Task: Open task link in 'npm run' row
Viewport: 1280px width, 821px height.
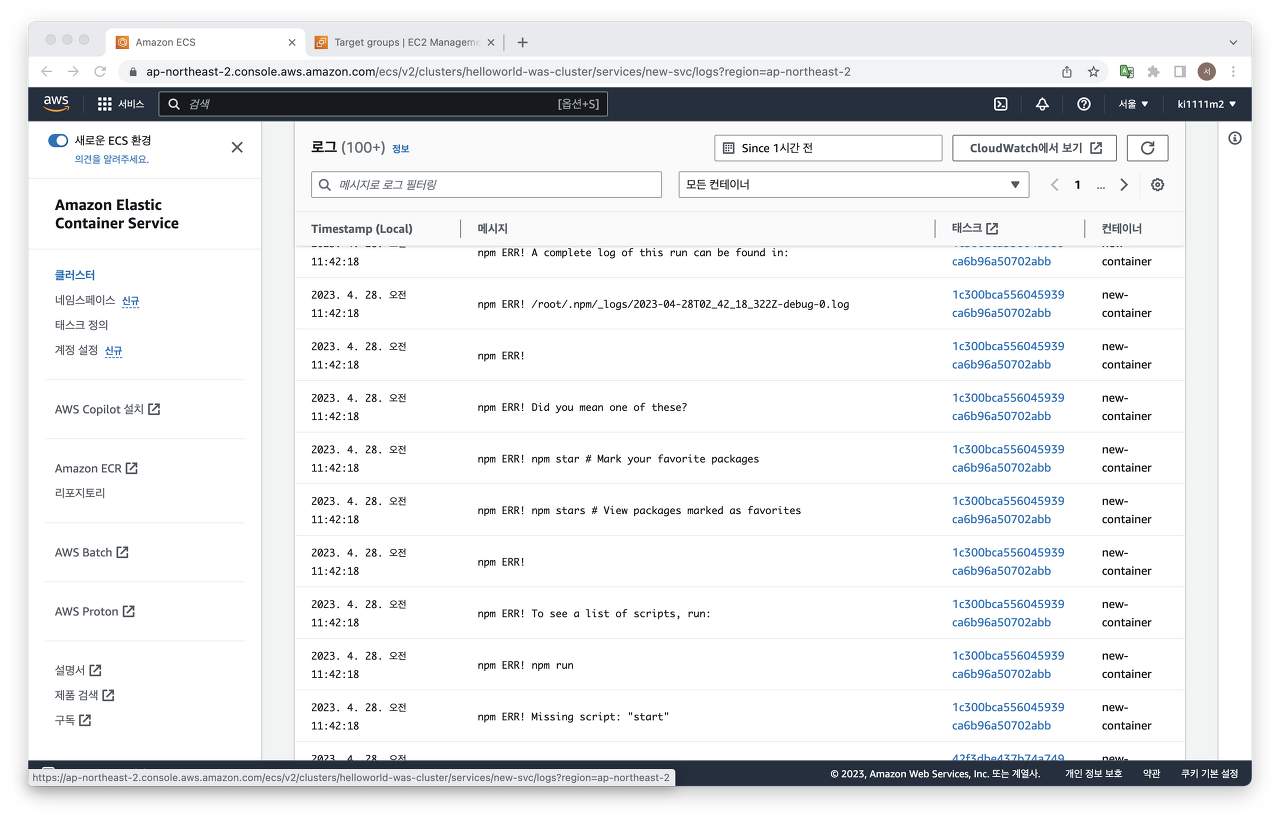Action: coord(1008,665)
